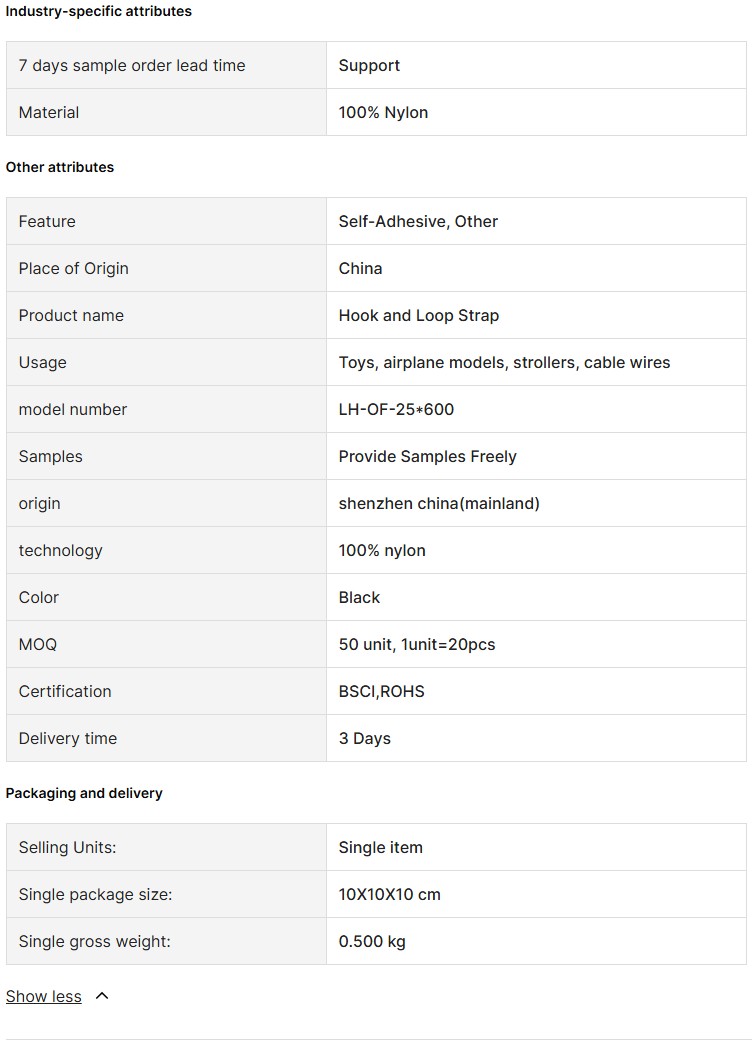Click the Packaging and delivery heading
Image resolution: width=752 pixels, height=1057 pixels.
(x=84, y=793)
